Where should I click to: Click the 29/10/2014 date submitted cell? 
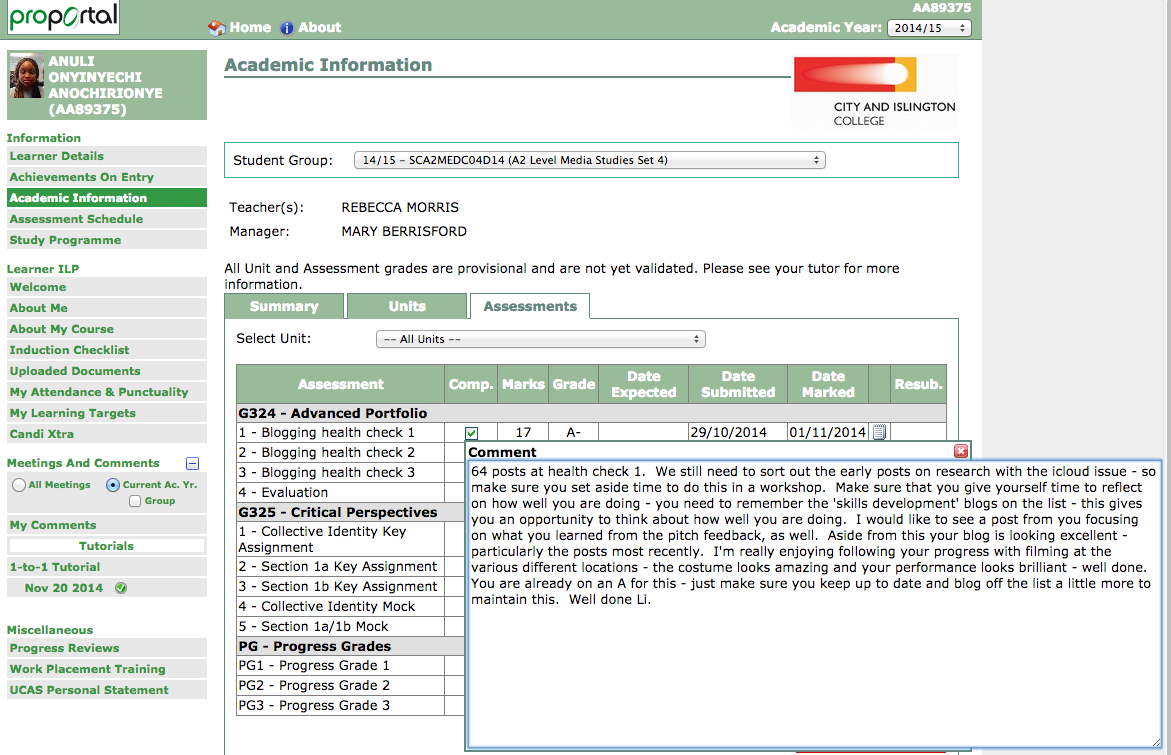(x=738, y=432)
